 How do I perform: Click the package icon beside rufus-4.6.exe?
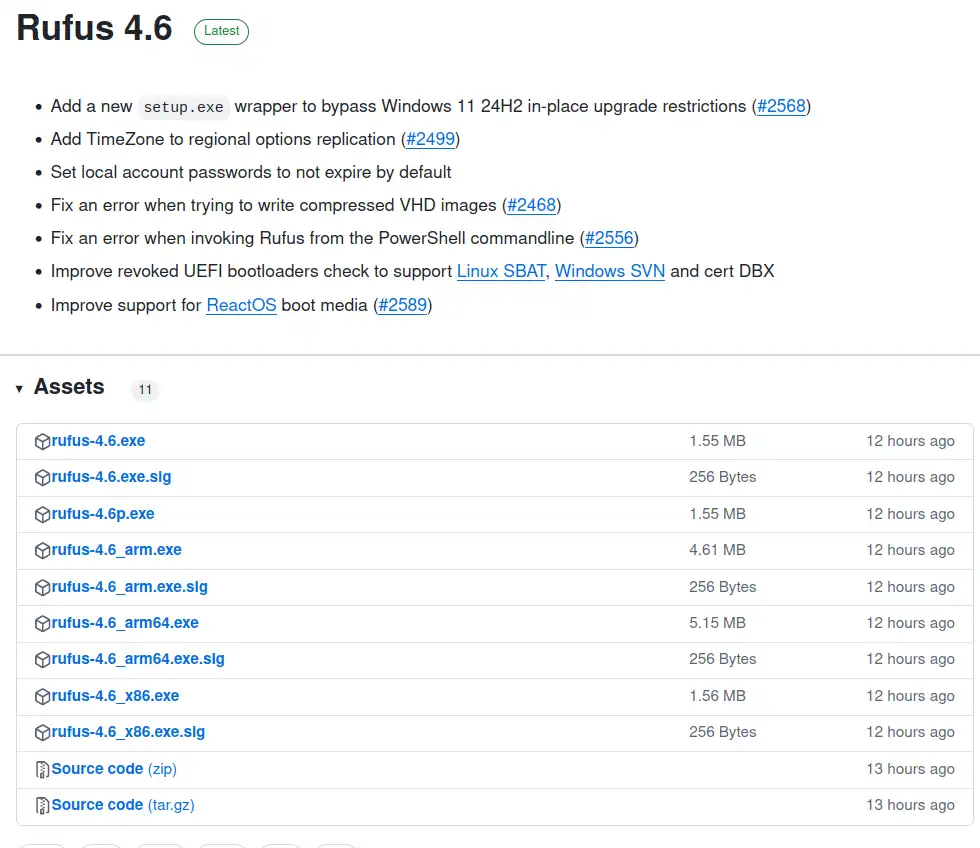coord(42,442)
